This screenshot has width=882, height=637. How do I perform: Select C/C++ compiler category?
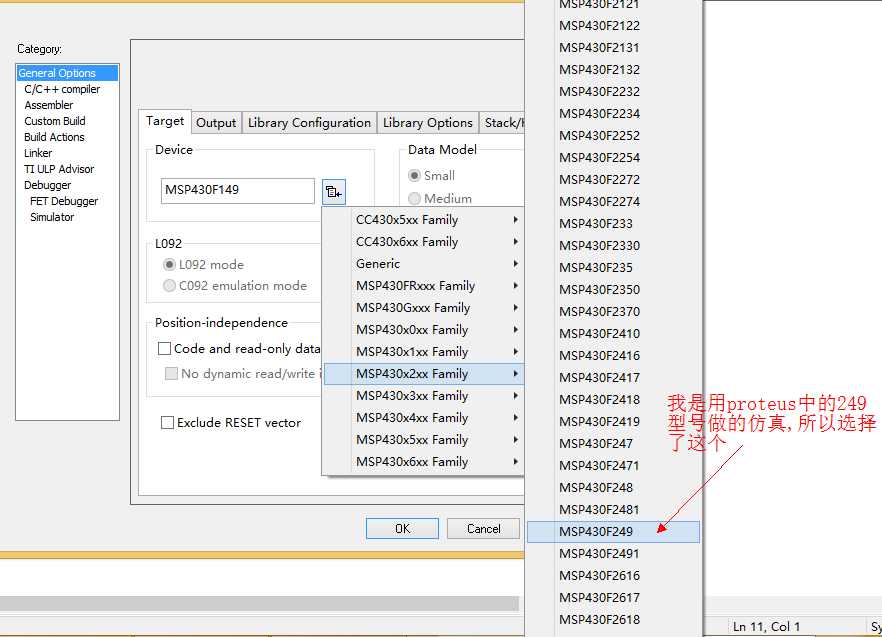(x=62, y=89)
